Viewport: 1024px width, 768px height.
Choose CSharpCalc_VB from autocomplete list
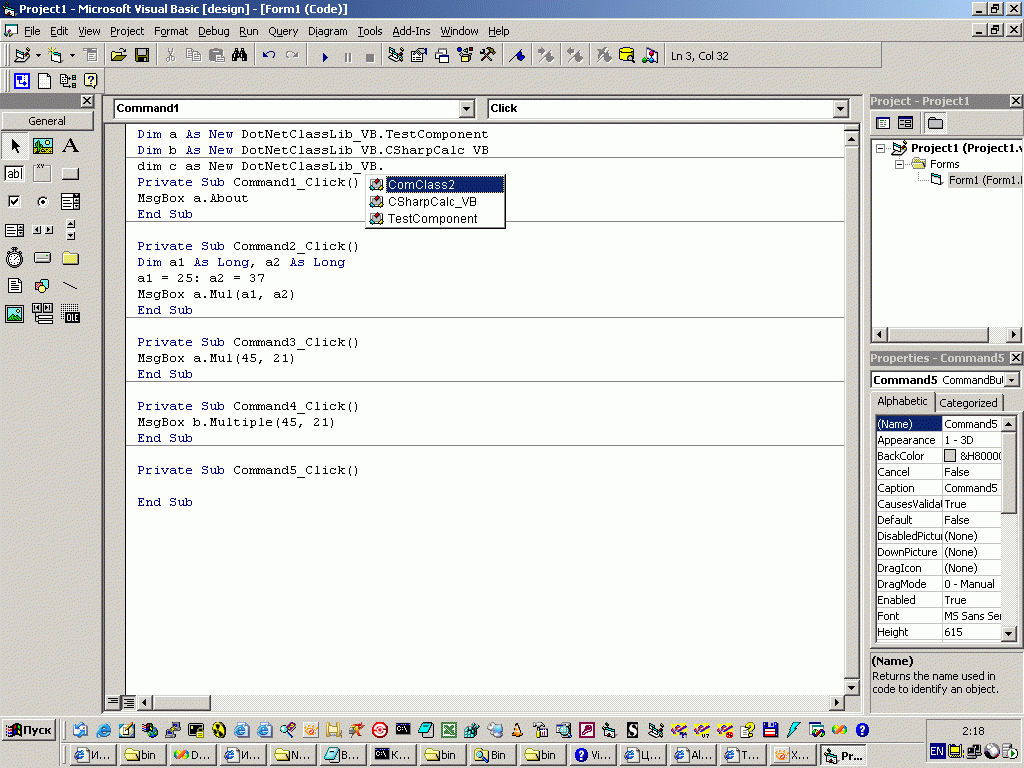click(432, 201)
